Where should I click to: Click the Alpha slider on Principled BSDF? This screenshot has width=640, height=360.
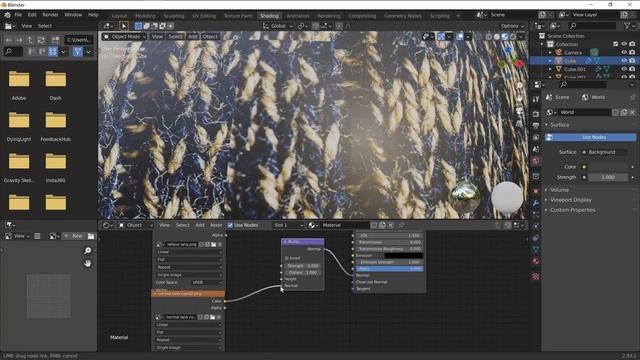pyautogui.click(x=389, y=269)
